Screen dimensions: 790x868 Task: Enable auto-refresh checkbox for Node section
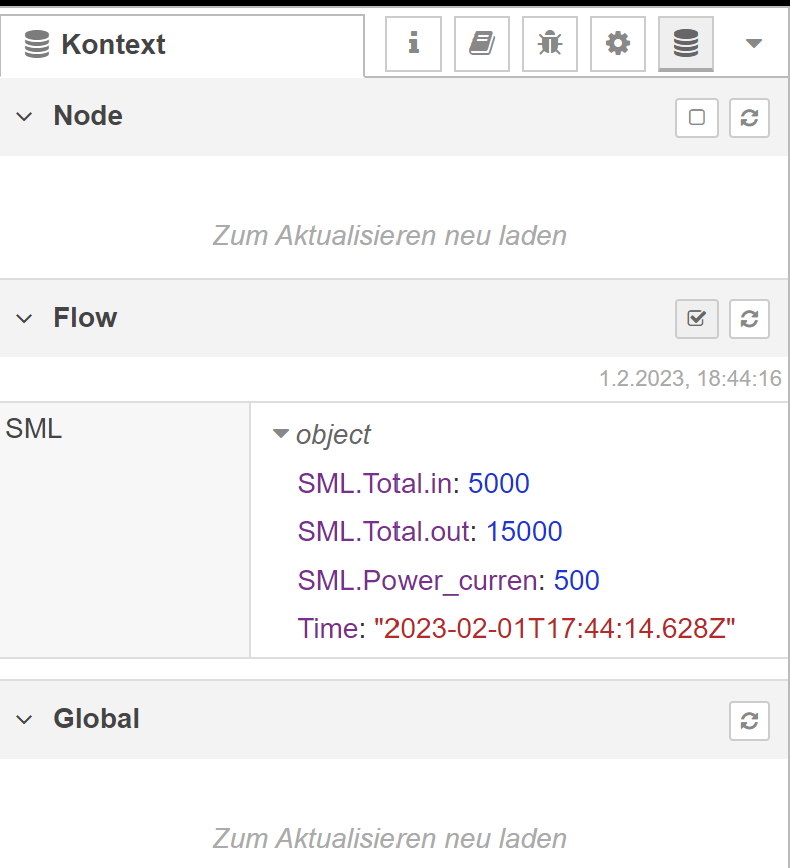tap(697, 117)
